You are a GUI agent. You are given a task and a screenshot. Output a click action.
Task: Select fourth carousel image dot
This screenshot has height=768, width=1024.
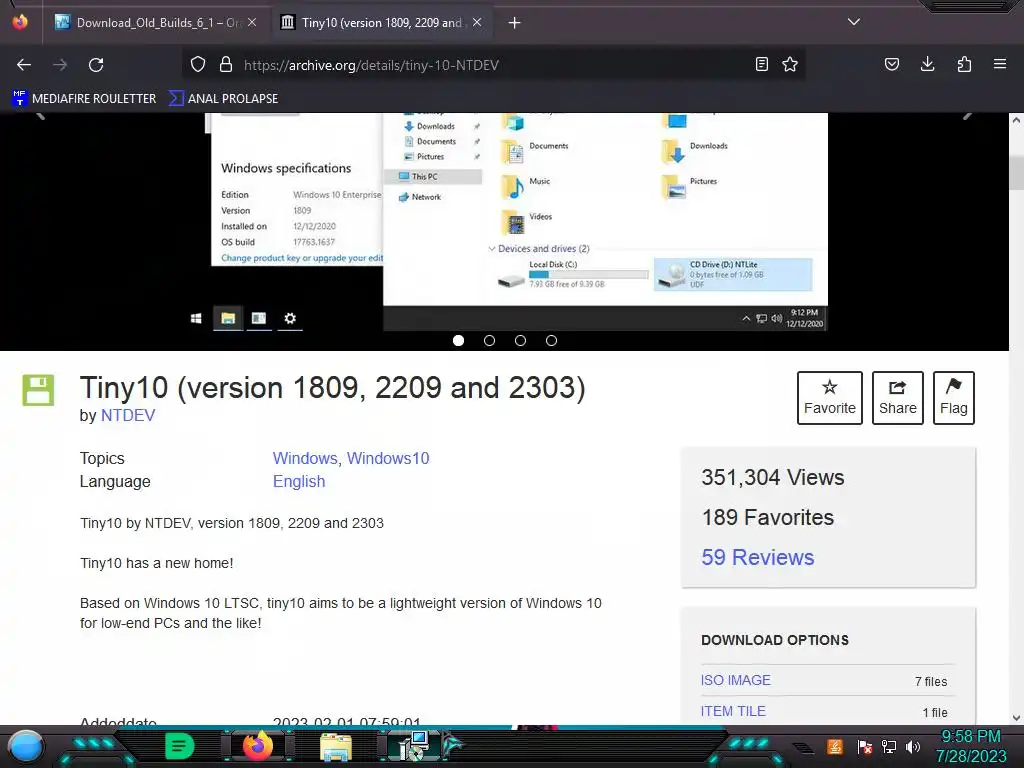551,340
